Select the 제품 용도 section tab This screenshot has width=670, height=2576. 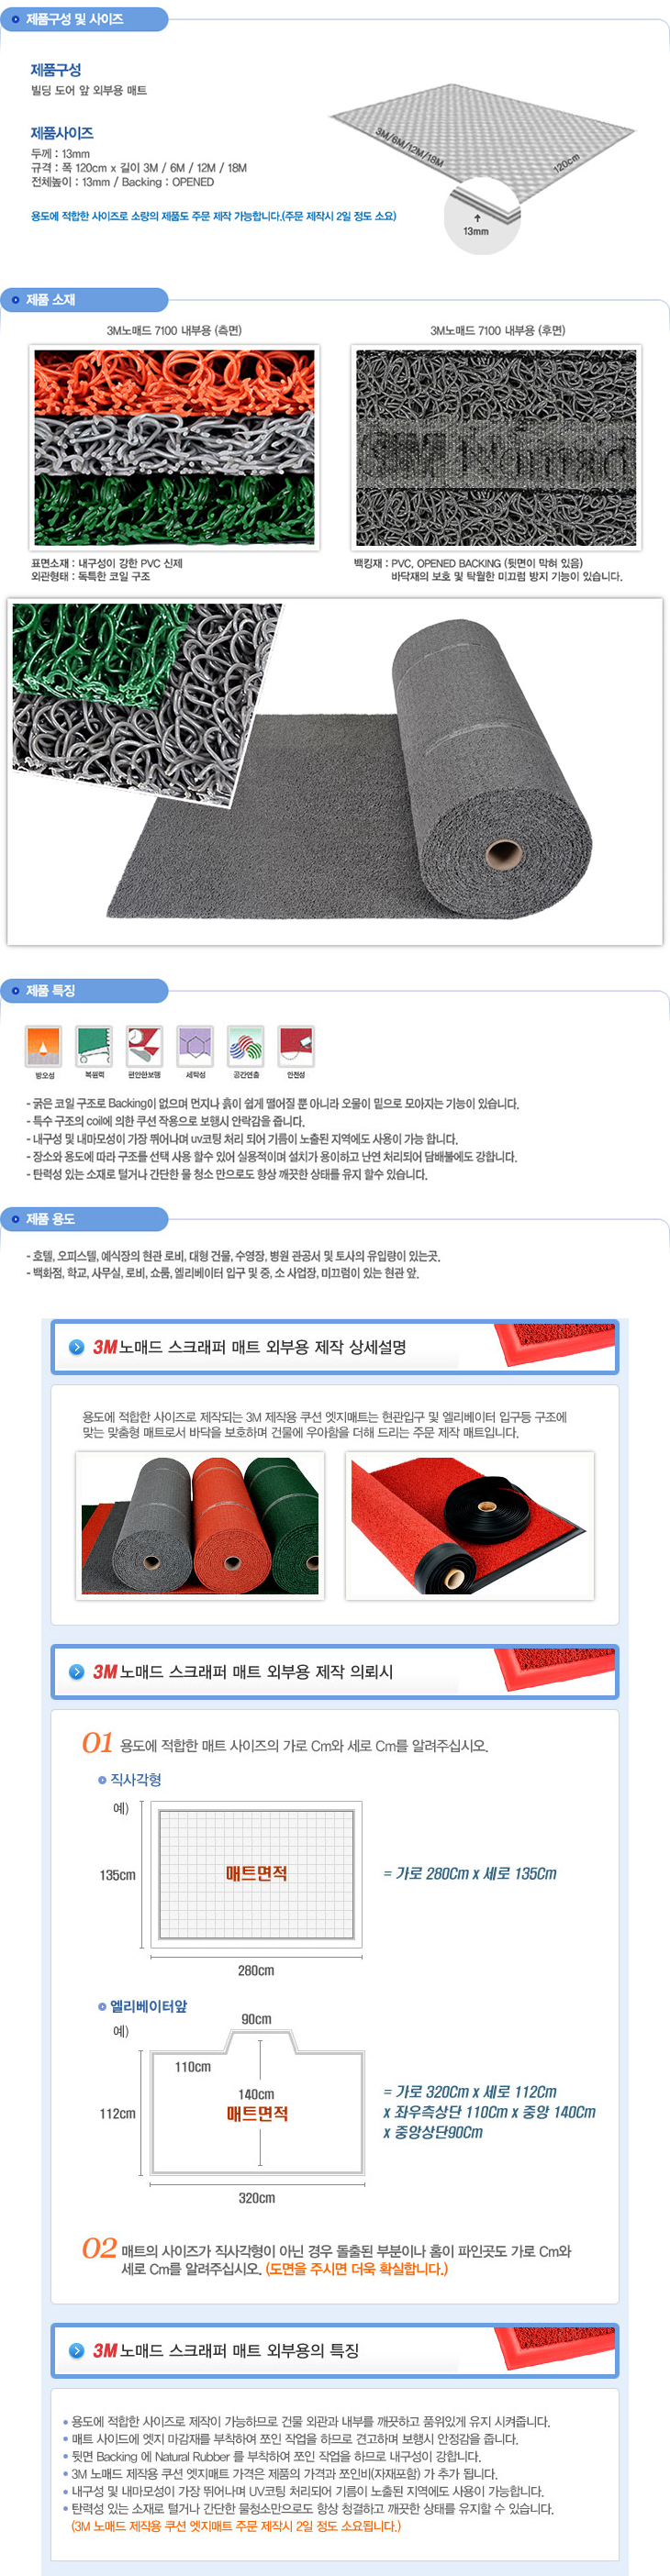click(84, 1219)
